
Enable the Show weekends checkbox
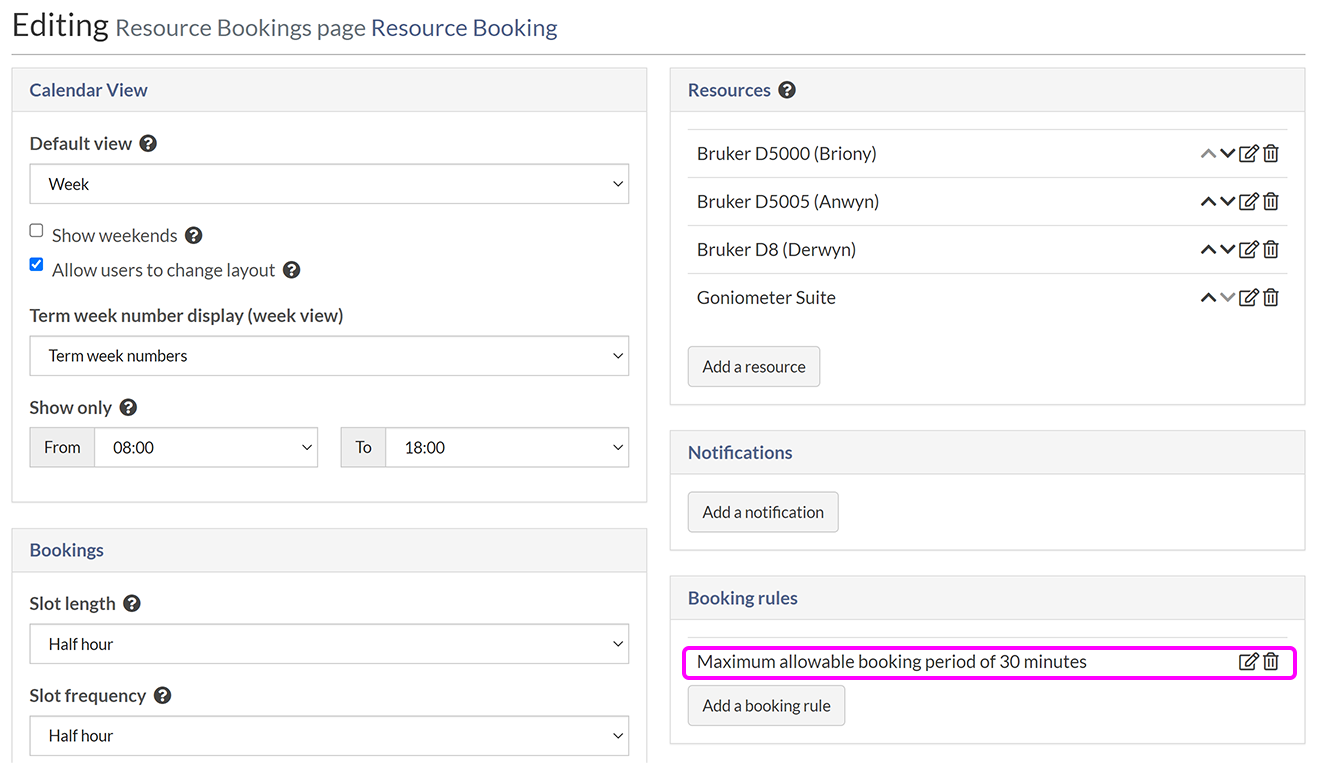click(37, 231)
